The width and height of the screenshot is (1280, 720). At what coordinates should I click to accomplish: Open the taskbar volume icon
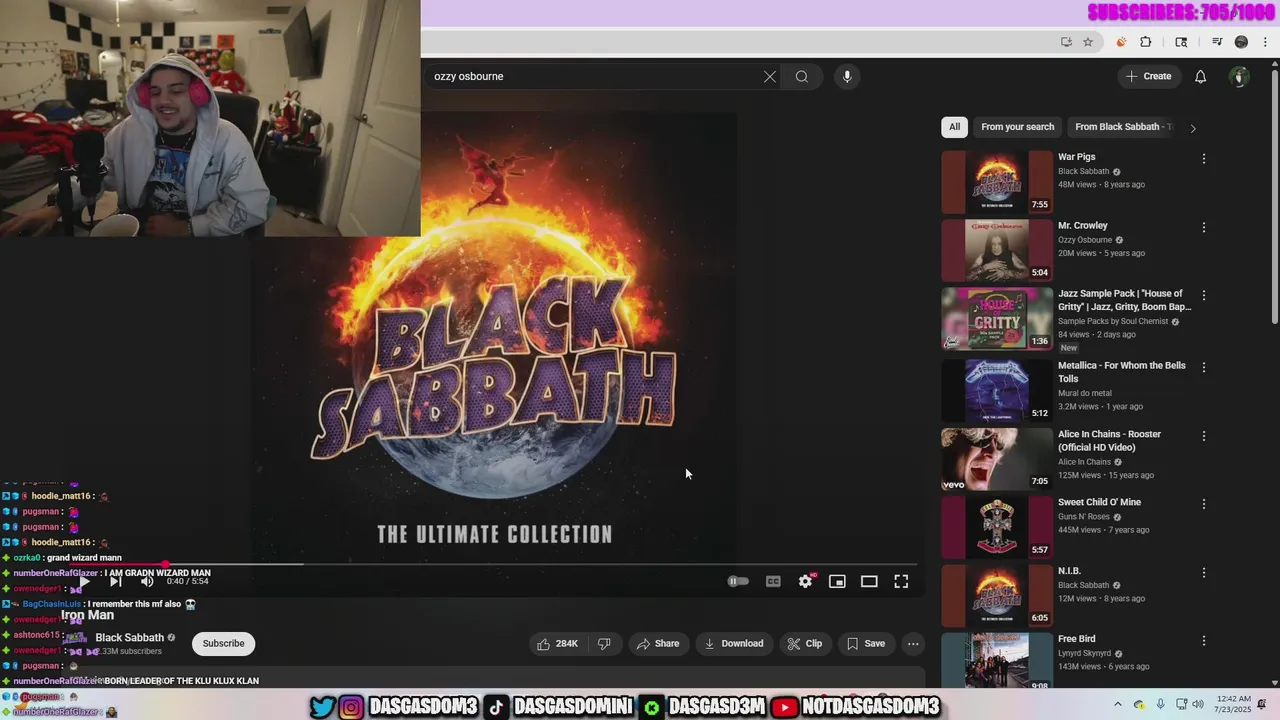(1198, 704)
